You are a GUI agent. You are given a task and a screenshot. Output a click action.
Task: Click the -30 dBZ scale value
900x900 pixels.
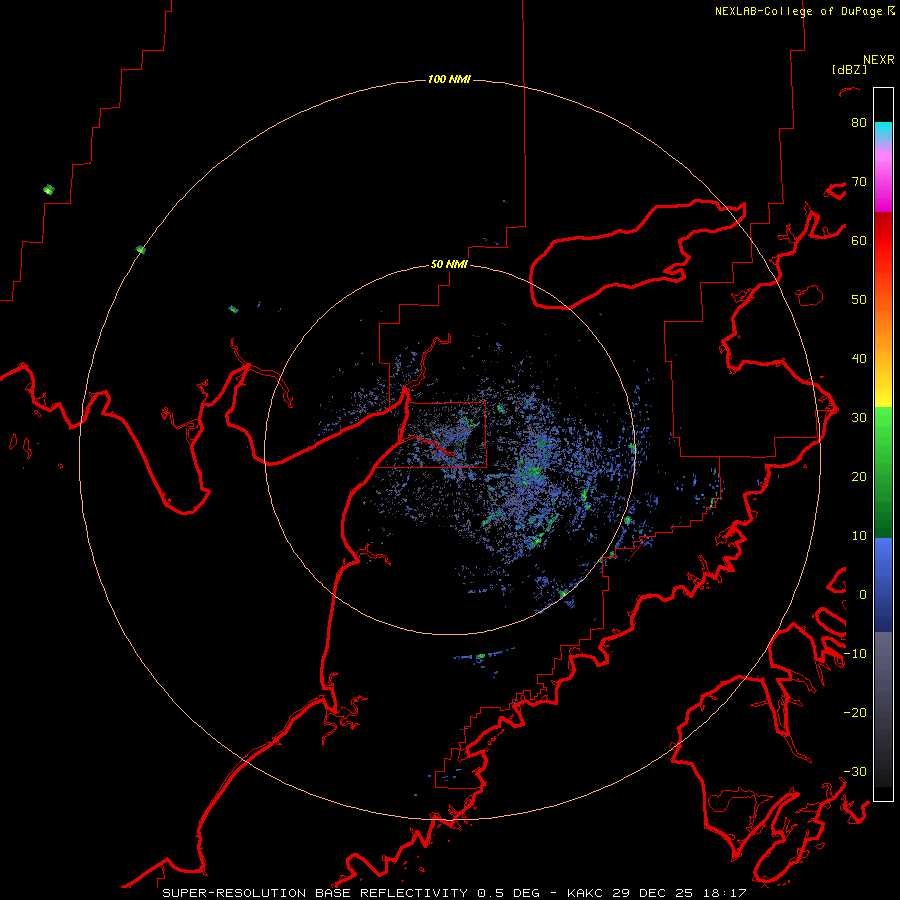(856, 771)
